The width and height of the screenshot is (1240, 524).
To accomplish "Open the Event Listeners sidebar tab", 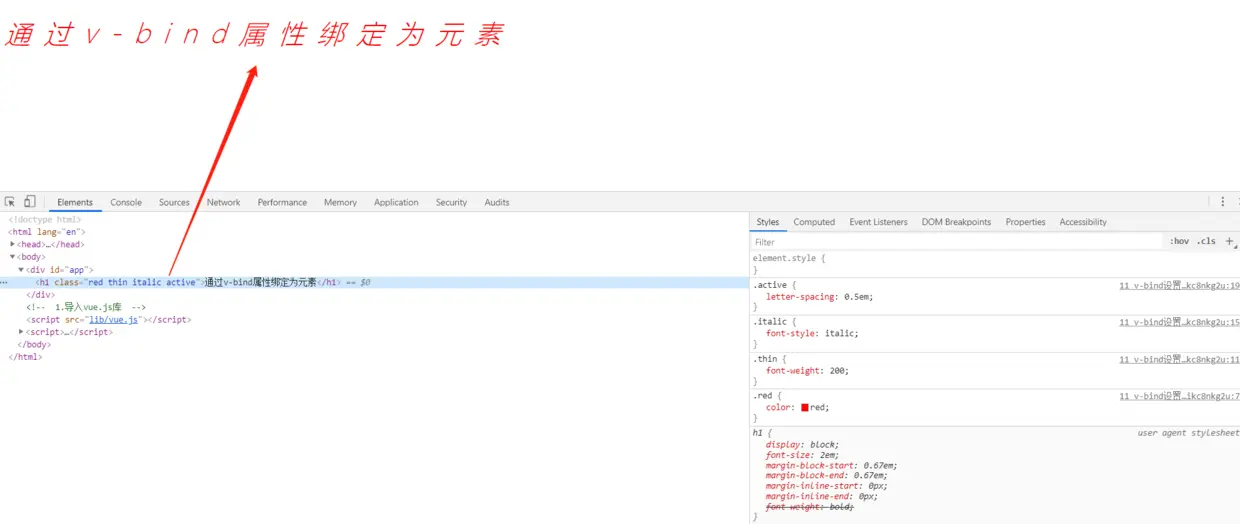I will [x=878, y=222].
